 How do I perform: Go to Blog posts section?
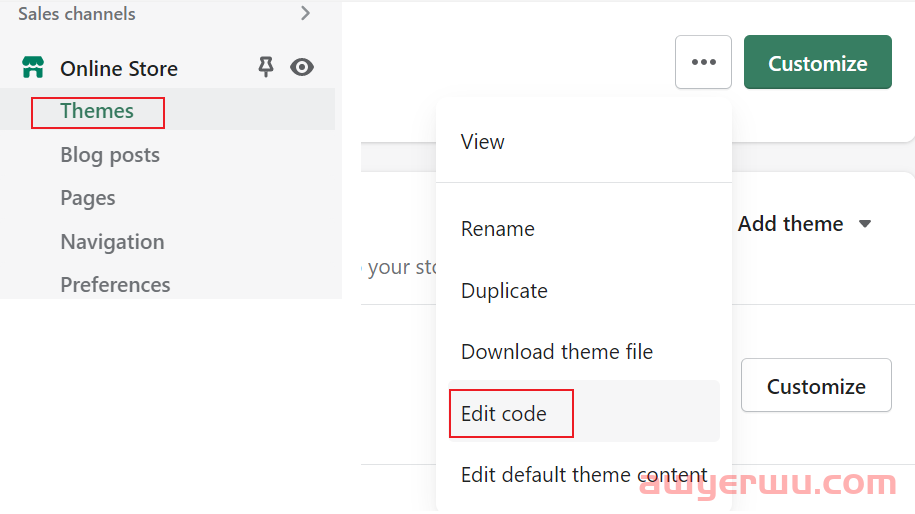[x=110, y=155]
